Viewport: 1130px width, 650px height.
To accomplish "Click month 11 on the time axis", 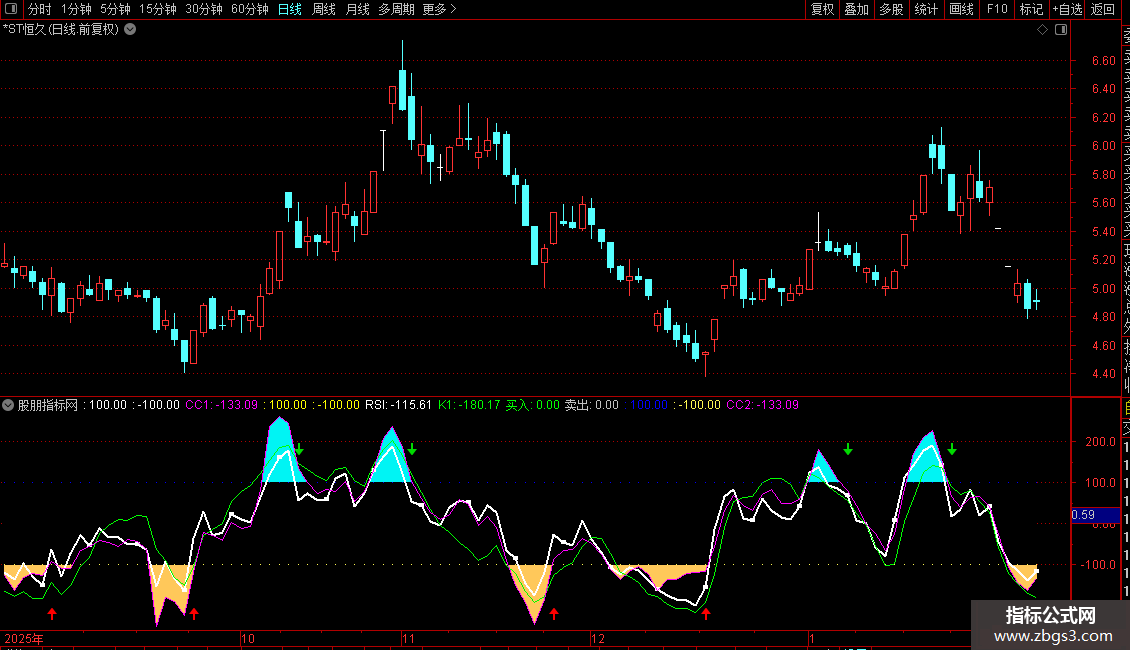I will pos(409,638).
